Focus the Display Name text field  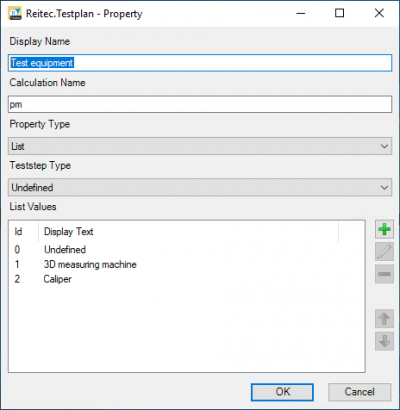click(200, 63)
